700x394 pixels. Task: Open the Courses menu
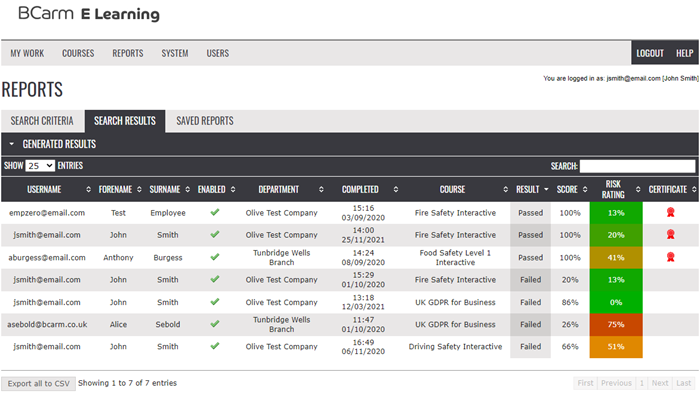(78, 53)
